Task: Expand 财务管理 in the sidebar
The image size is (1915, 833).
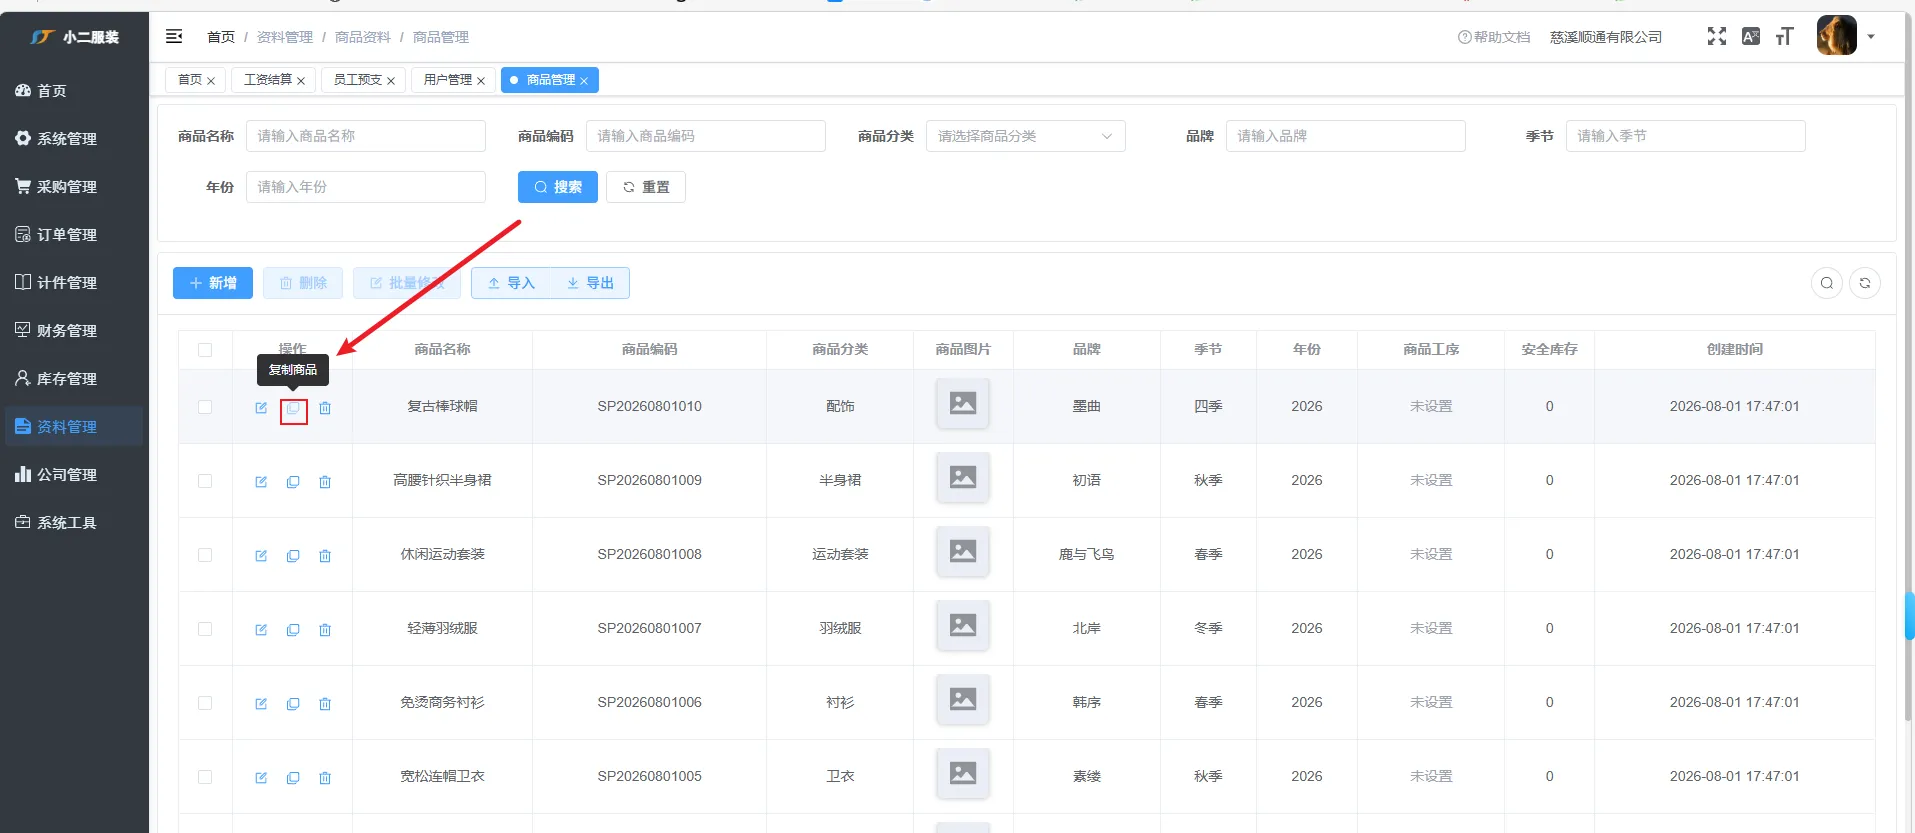Action: 74,331
